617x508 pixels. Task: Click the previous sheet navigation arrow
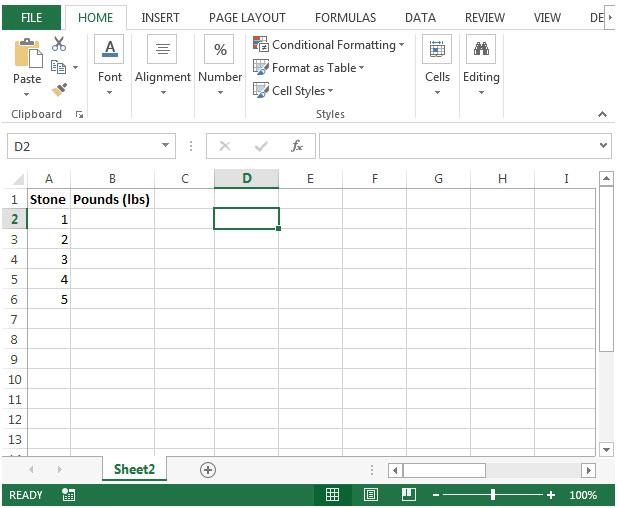point(31,469)
